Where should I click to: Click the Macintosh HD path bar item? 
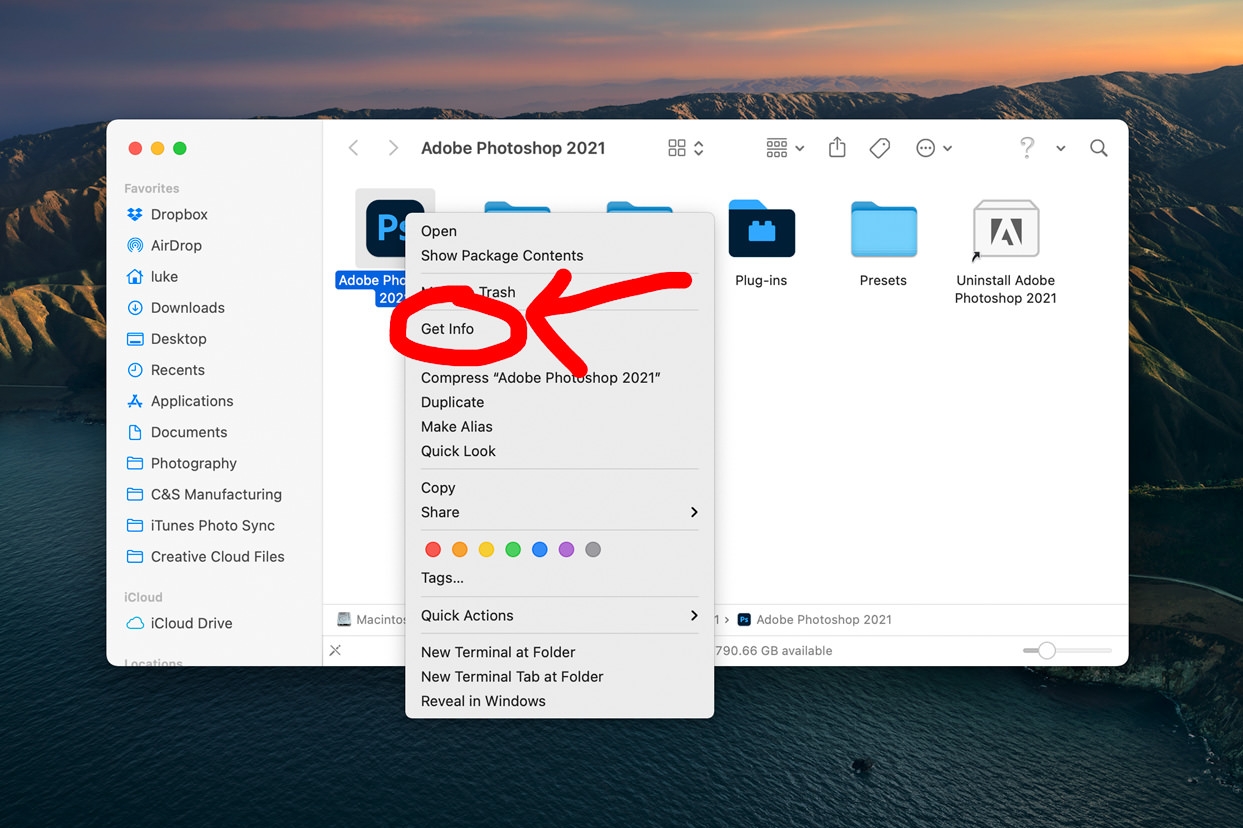[x=372, y=619]
